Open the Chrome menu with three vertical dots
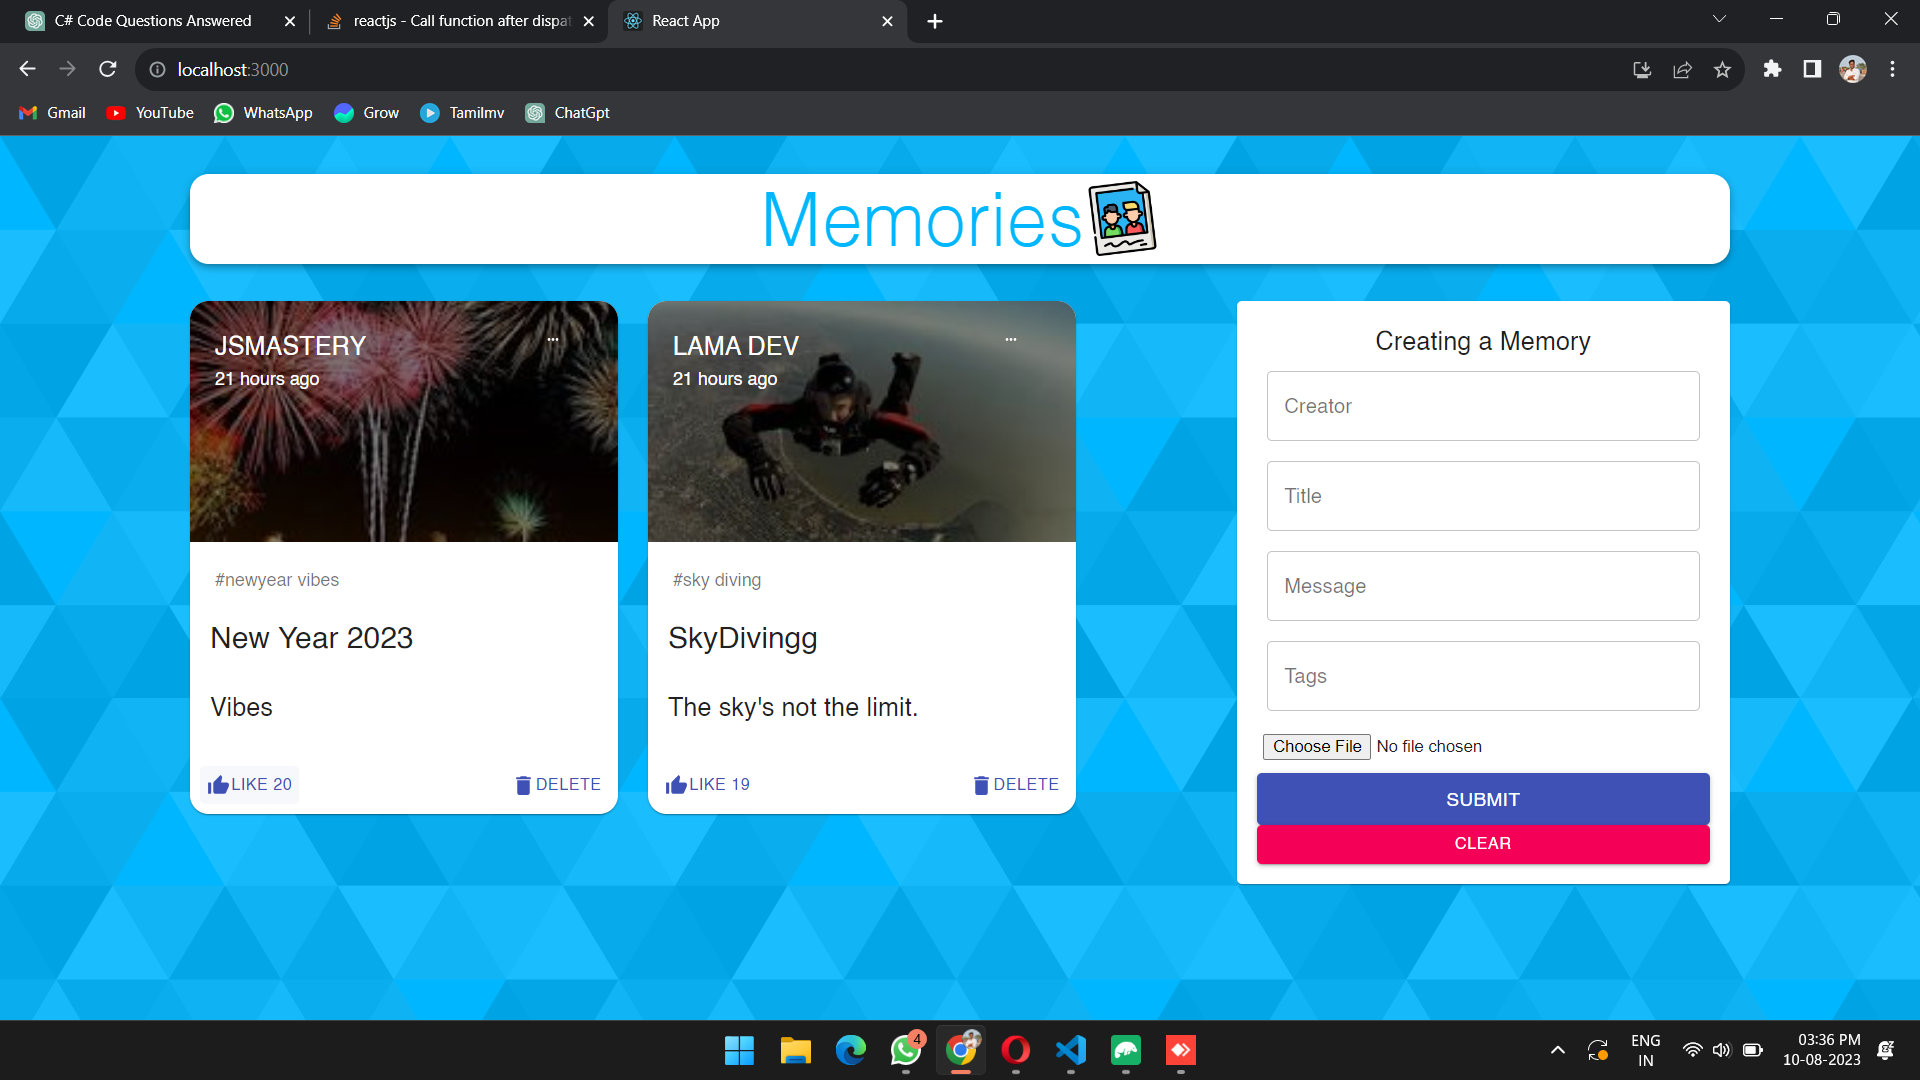The image size is (1920, 1080). (x=1892, y=69)
